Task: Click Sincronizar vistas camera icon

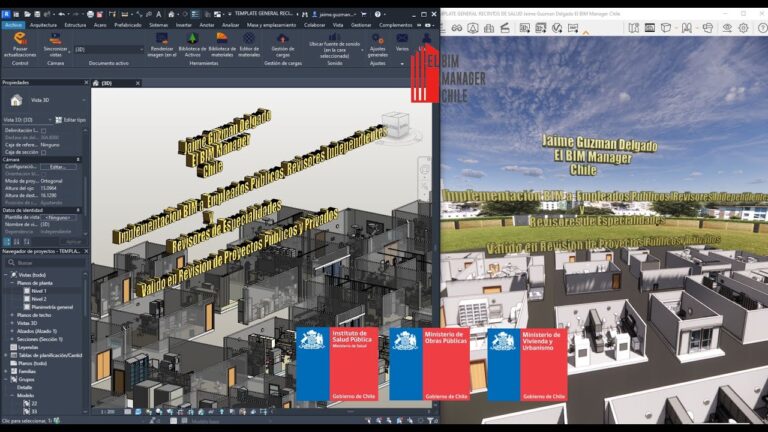Action: 55,39
